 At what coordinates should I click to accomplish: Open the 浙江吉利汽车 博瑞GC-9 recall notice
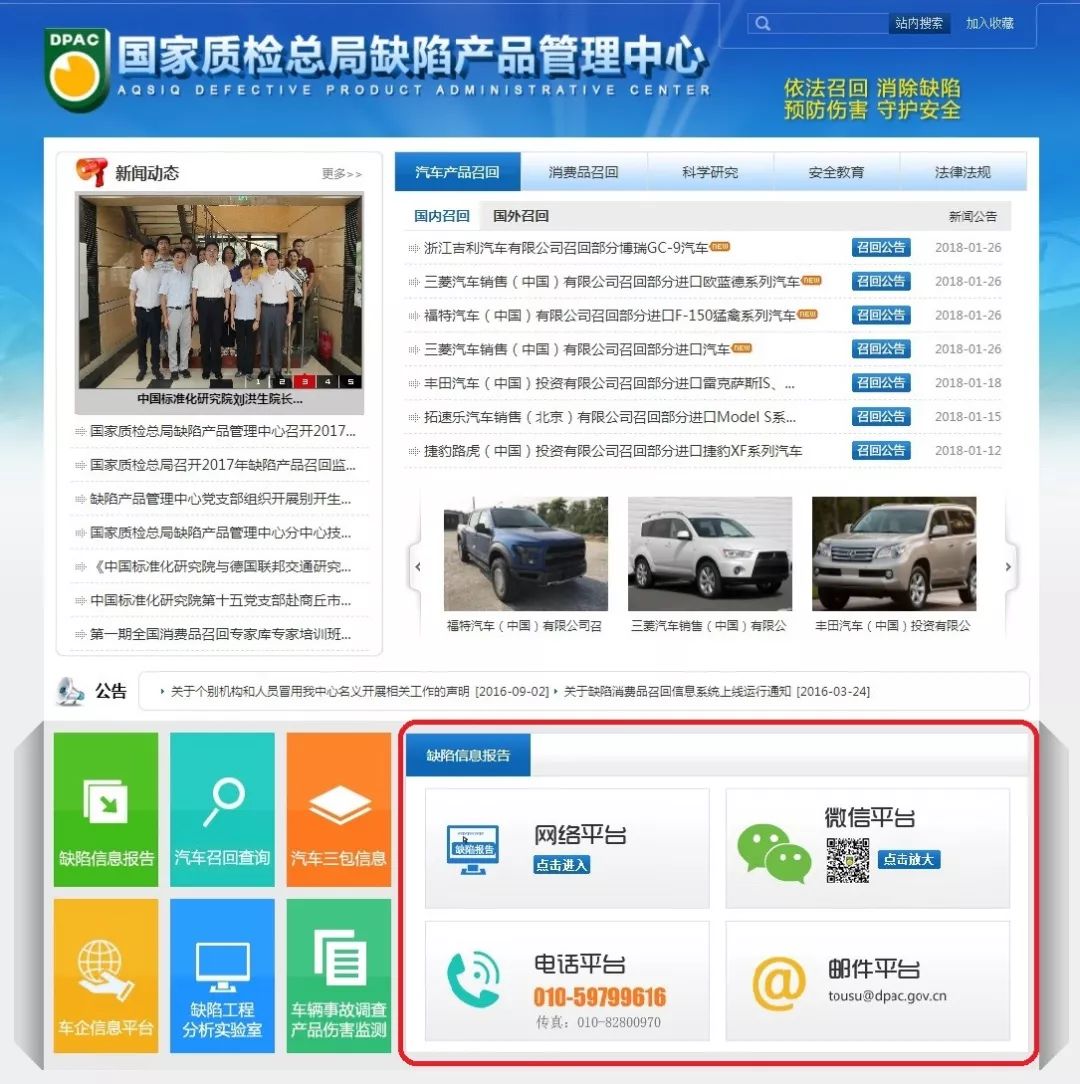pyautogui.click(x=566, y=247)
